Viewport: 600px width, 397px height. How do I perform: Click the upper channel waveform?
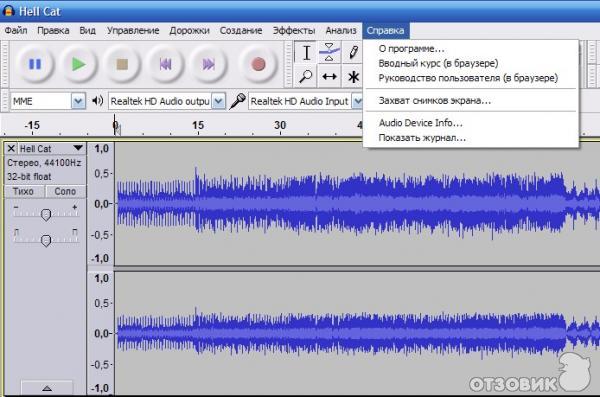357,204
